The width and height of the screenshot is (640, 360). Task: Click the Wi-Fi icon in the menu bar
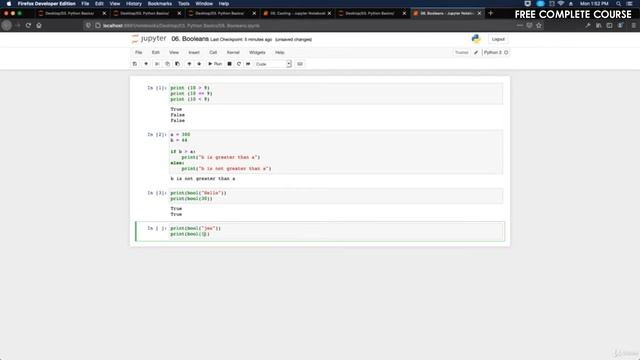(561, 4)
